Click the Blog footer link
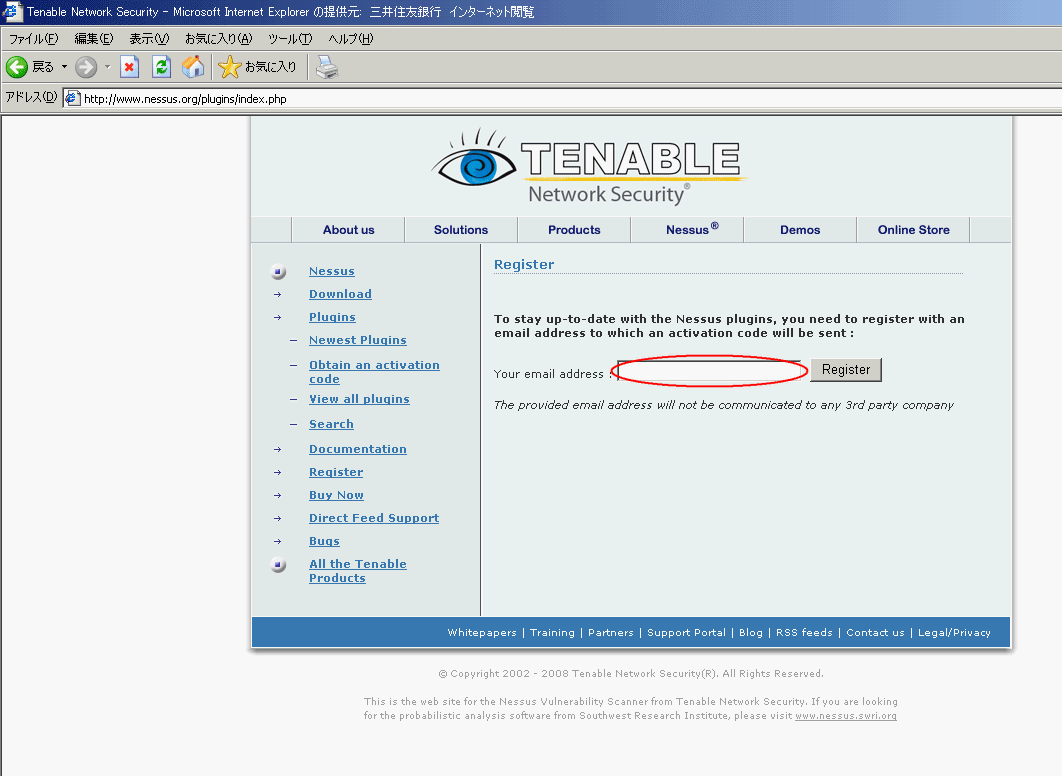The height and width of the screenshot is (776, 1062). tap(750, 632)
